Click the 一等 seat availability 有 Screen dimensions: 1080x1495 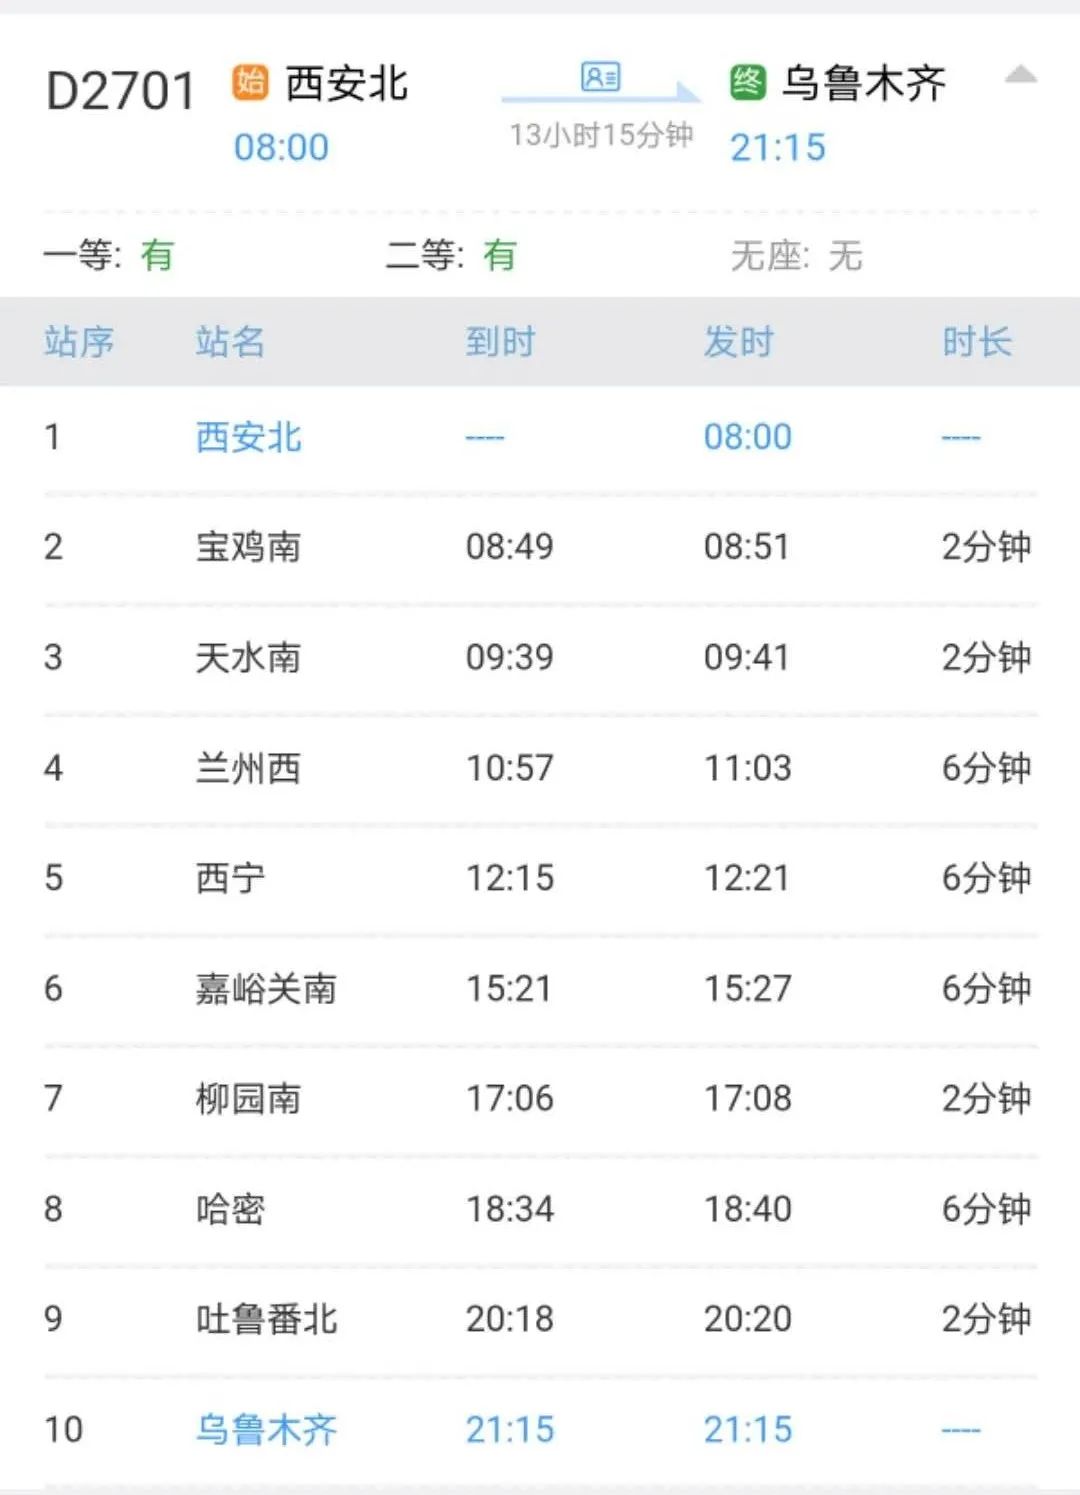tap(157, 255)
